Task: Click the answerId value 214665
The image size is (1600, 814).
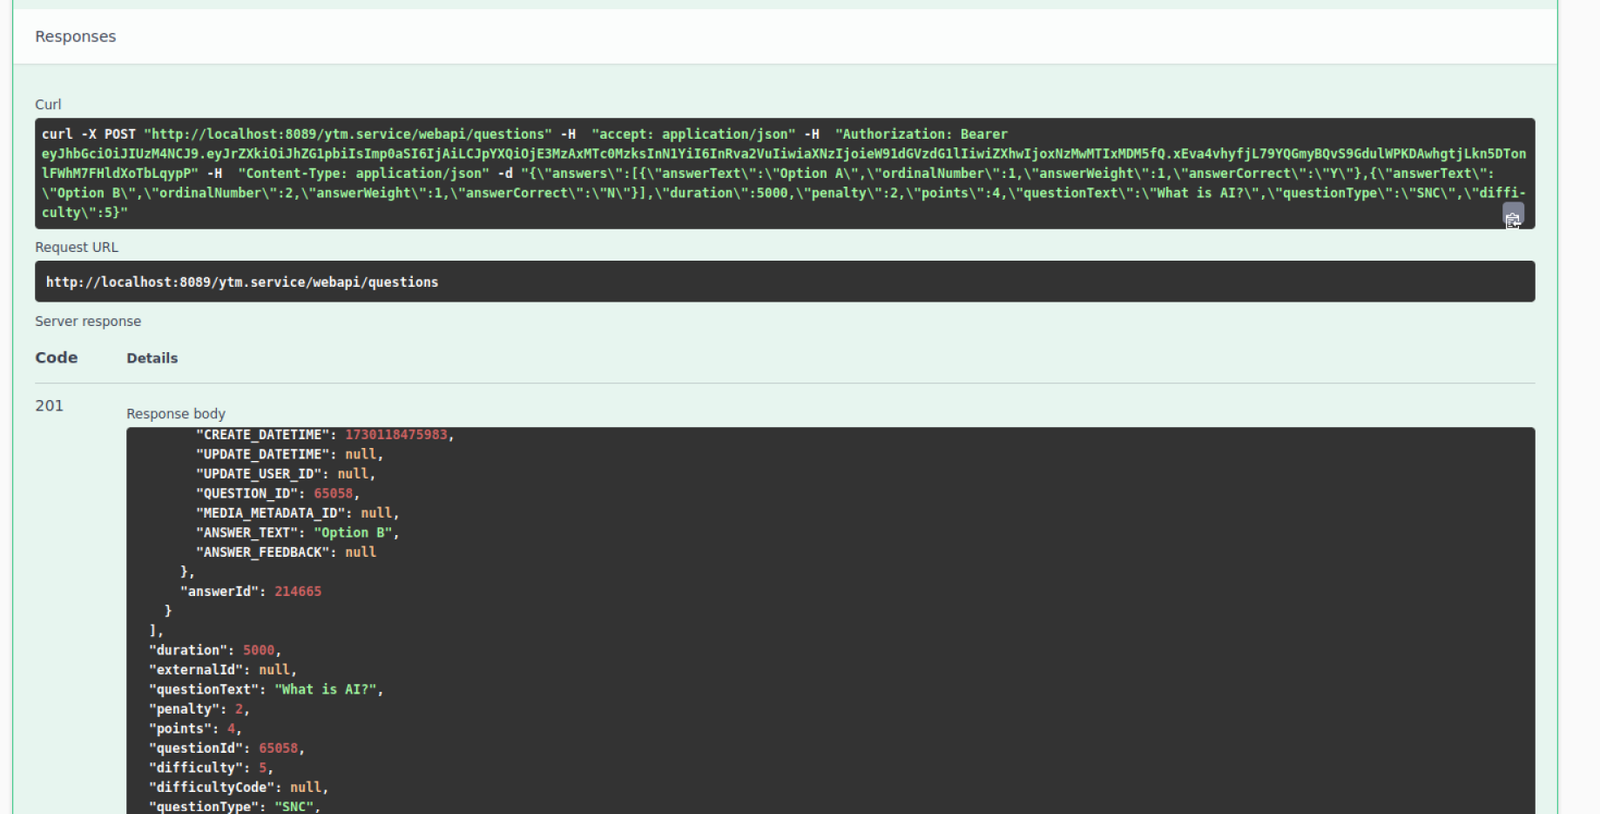Action: (298, 592)
